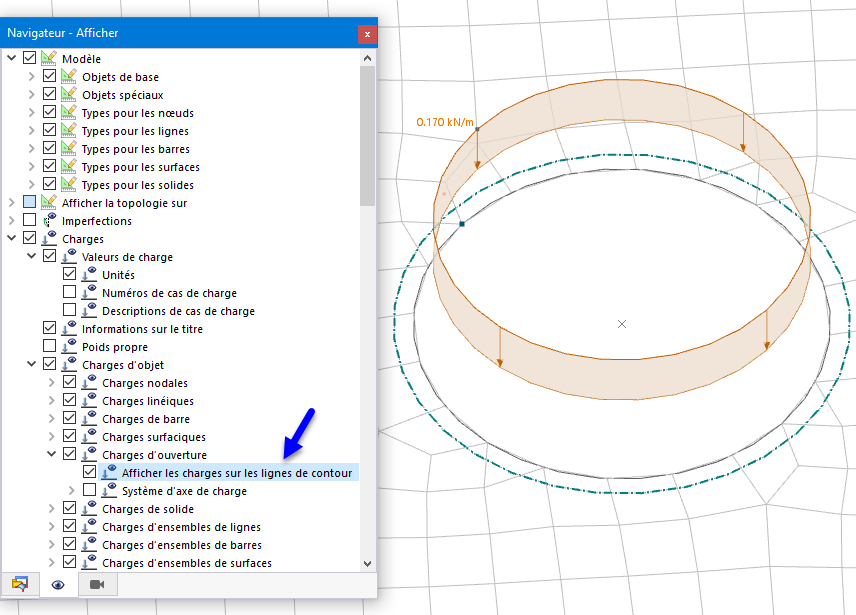Click the Objets spéciaux icon
This screenshot has height=615, width=856.
coord(69,94)
